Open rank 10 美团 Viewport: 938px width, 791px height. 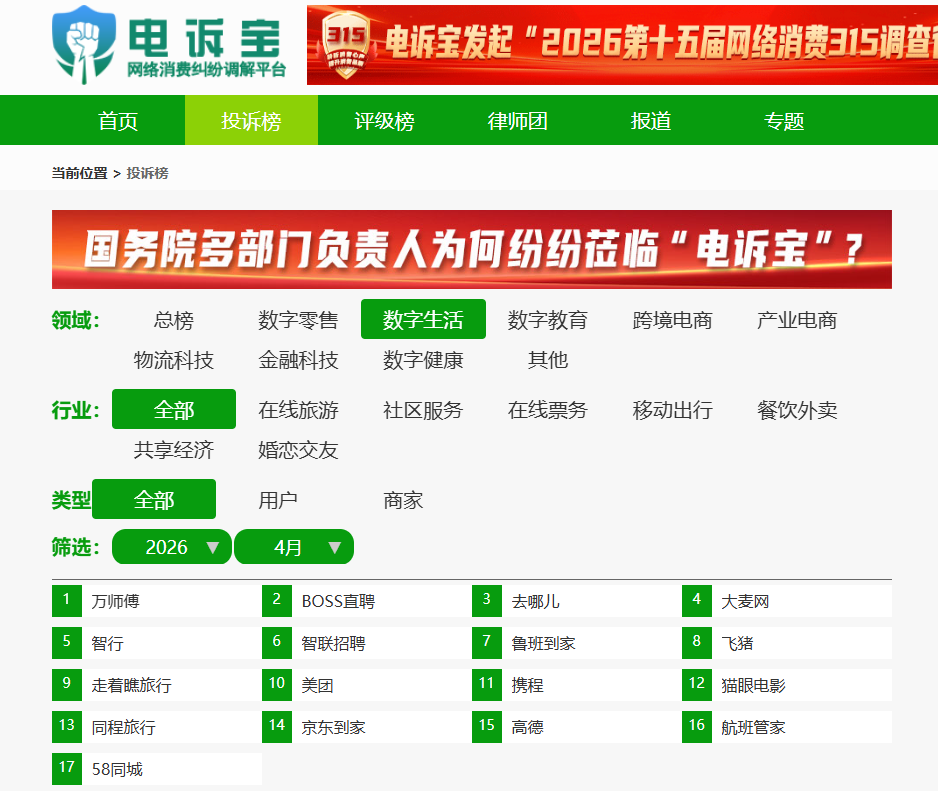[x=367, y=684]
